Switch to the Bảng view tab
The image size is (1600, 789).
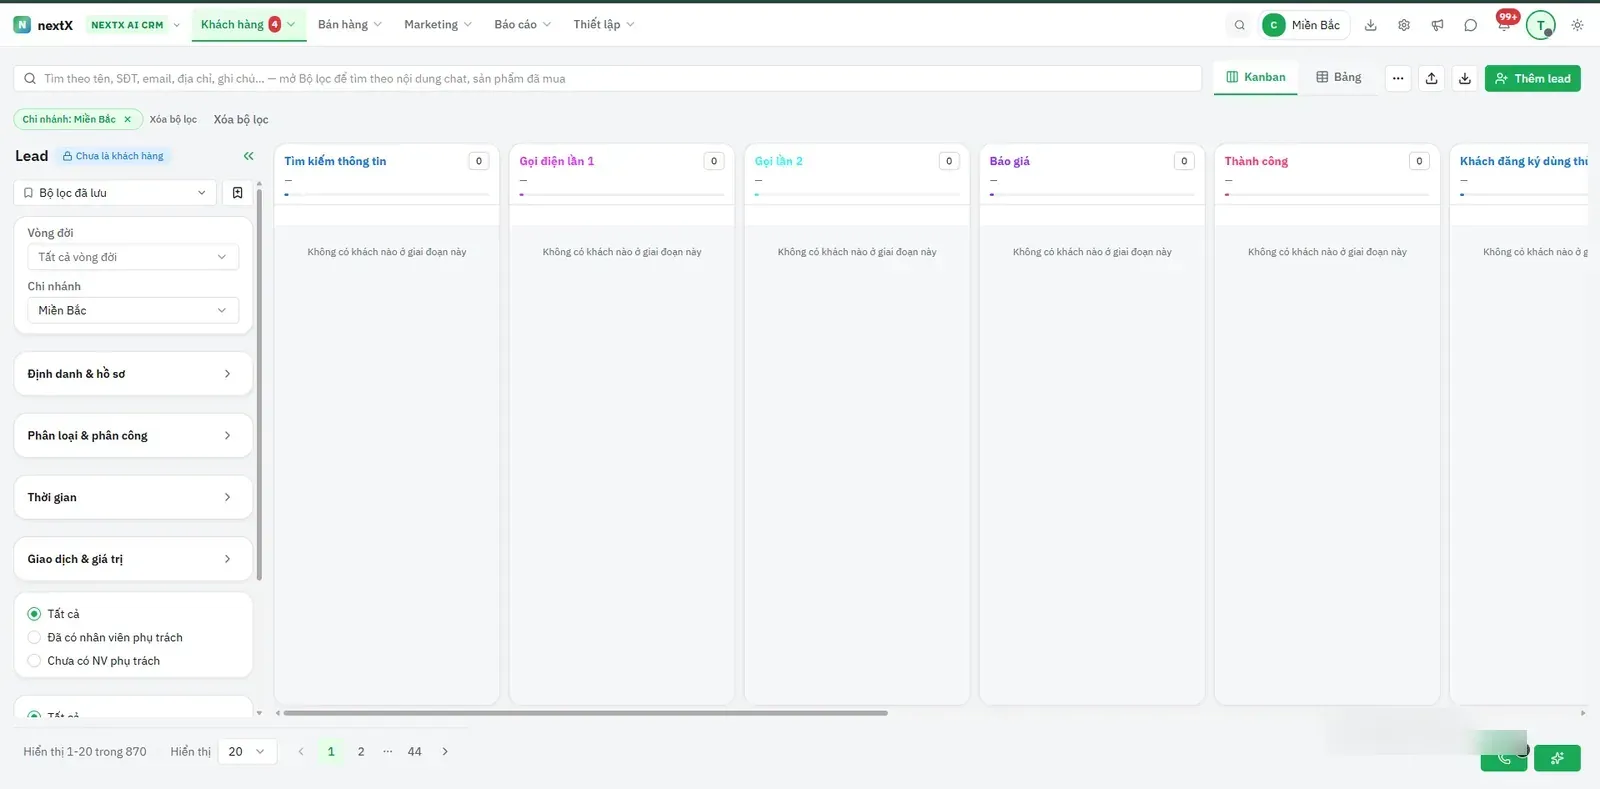(1339, 77)
